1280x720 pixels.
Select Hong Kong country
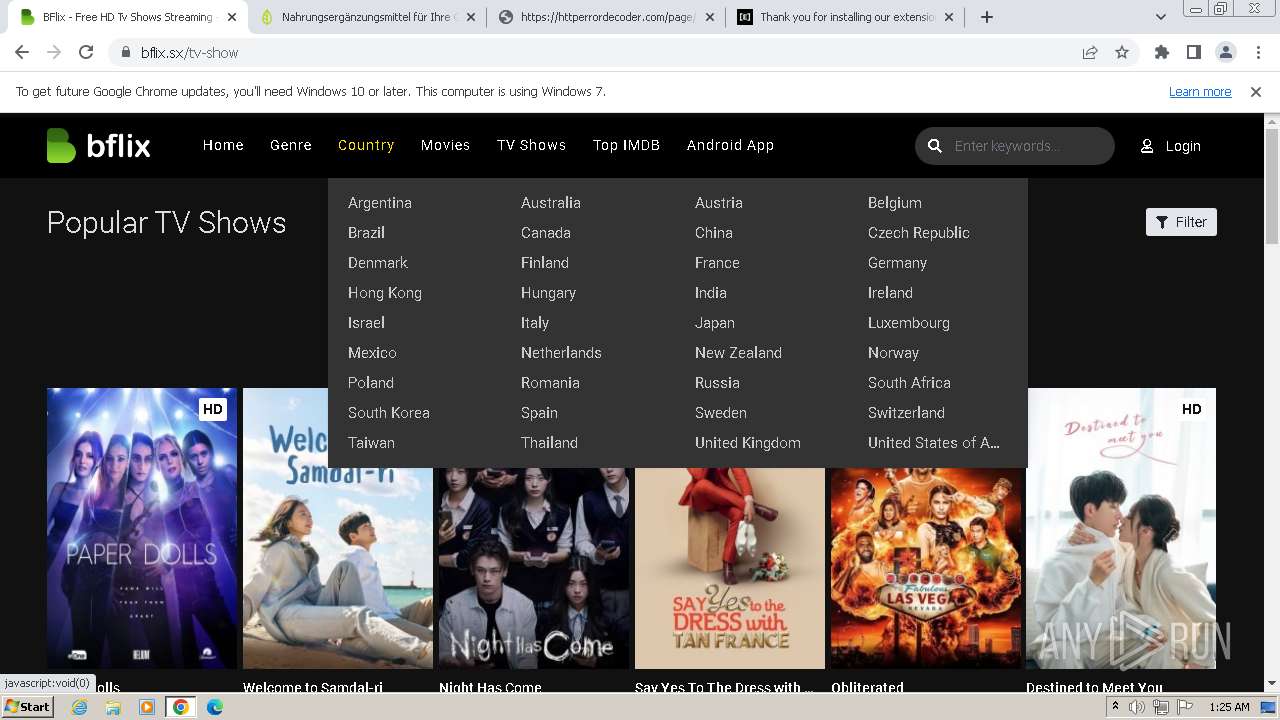tap(385, 293)
